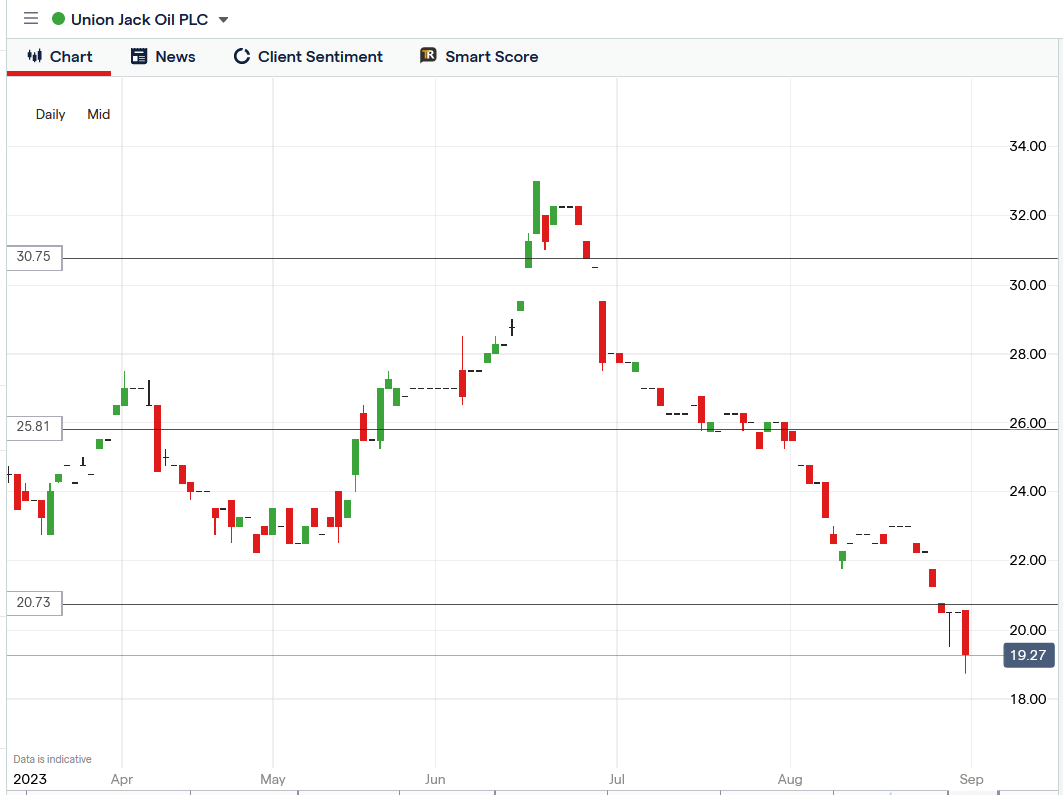Image resolution: width=1063 pixels, height=795 pixels.
Task: Expand the Union Jack Oil PLC dropdown arrow
Action: (223, 20)
